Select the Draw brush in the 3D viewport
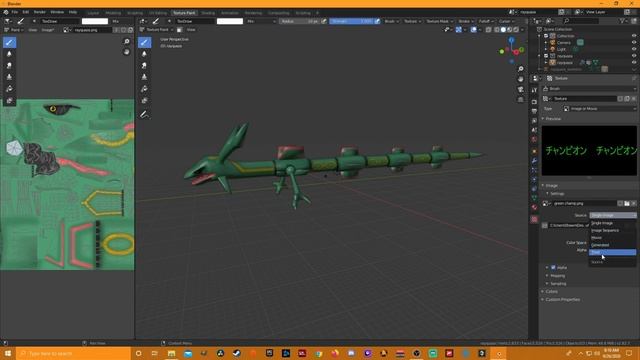The height and width of the screenshot is (360, 640). pyautogui.click(x=144, y=42)
